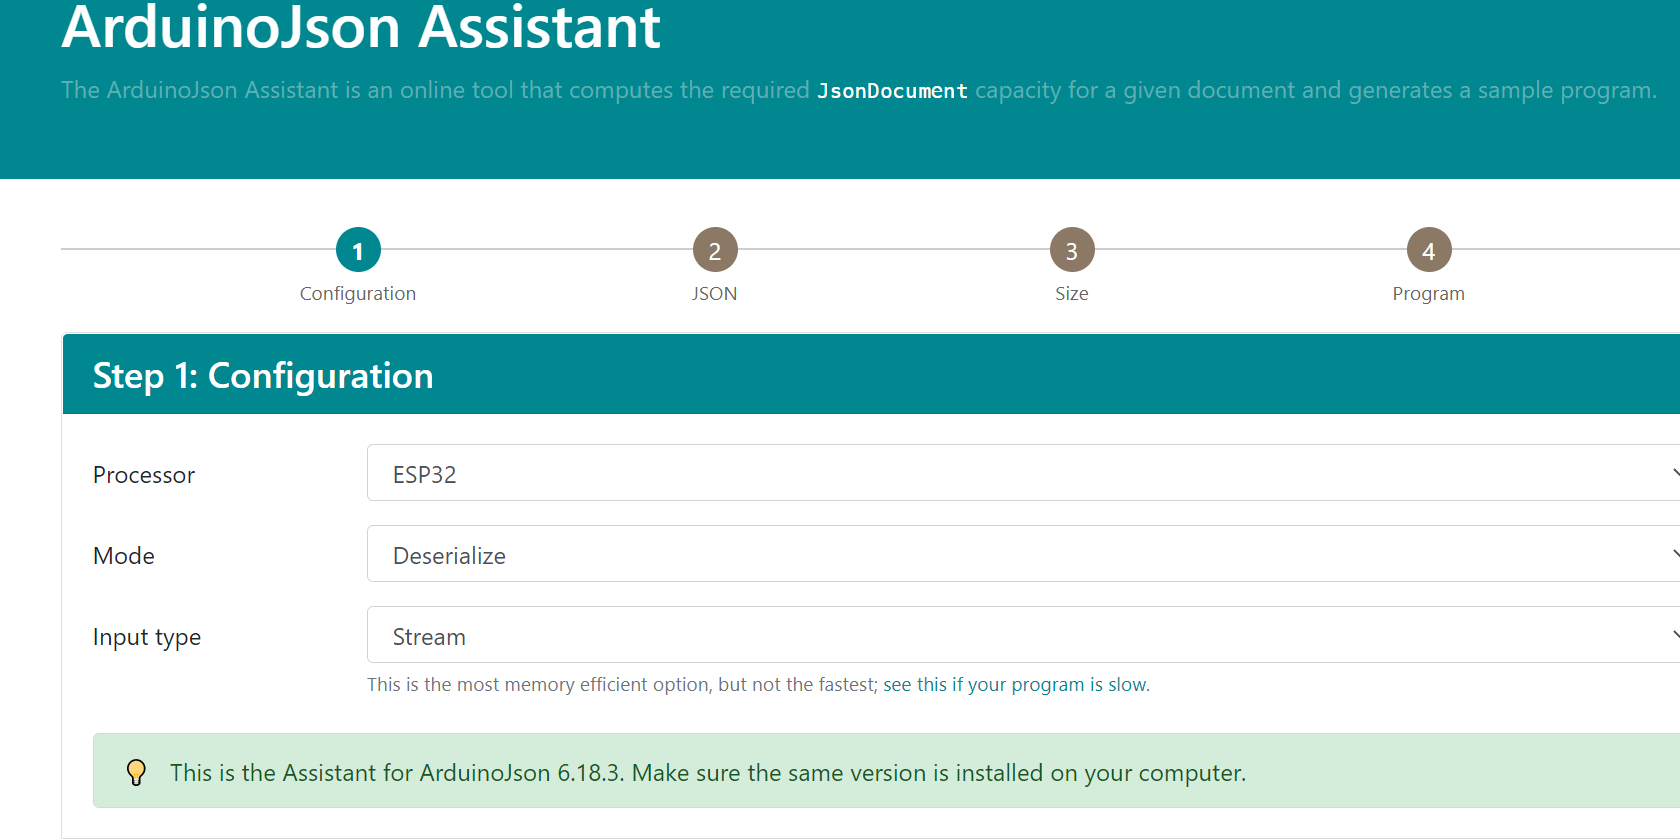The width and height of the screenshot is (1680, 839).
Task: Open the Mode dropdown showing Deserialize
Action: 1023,554
